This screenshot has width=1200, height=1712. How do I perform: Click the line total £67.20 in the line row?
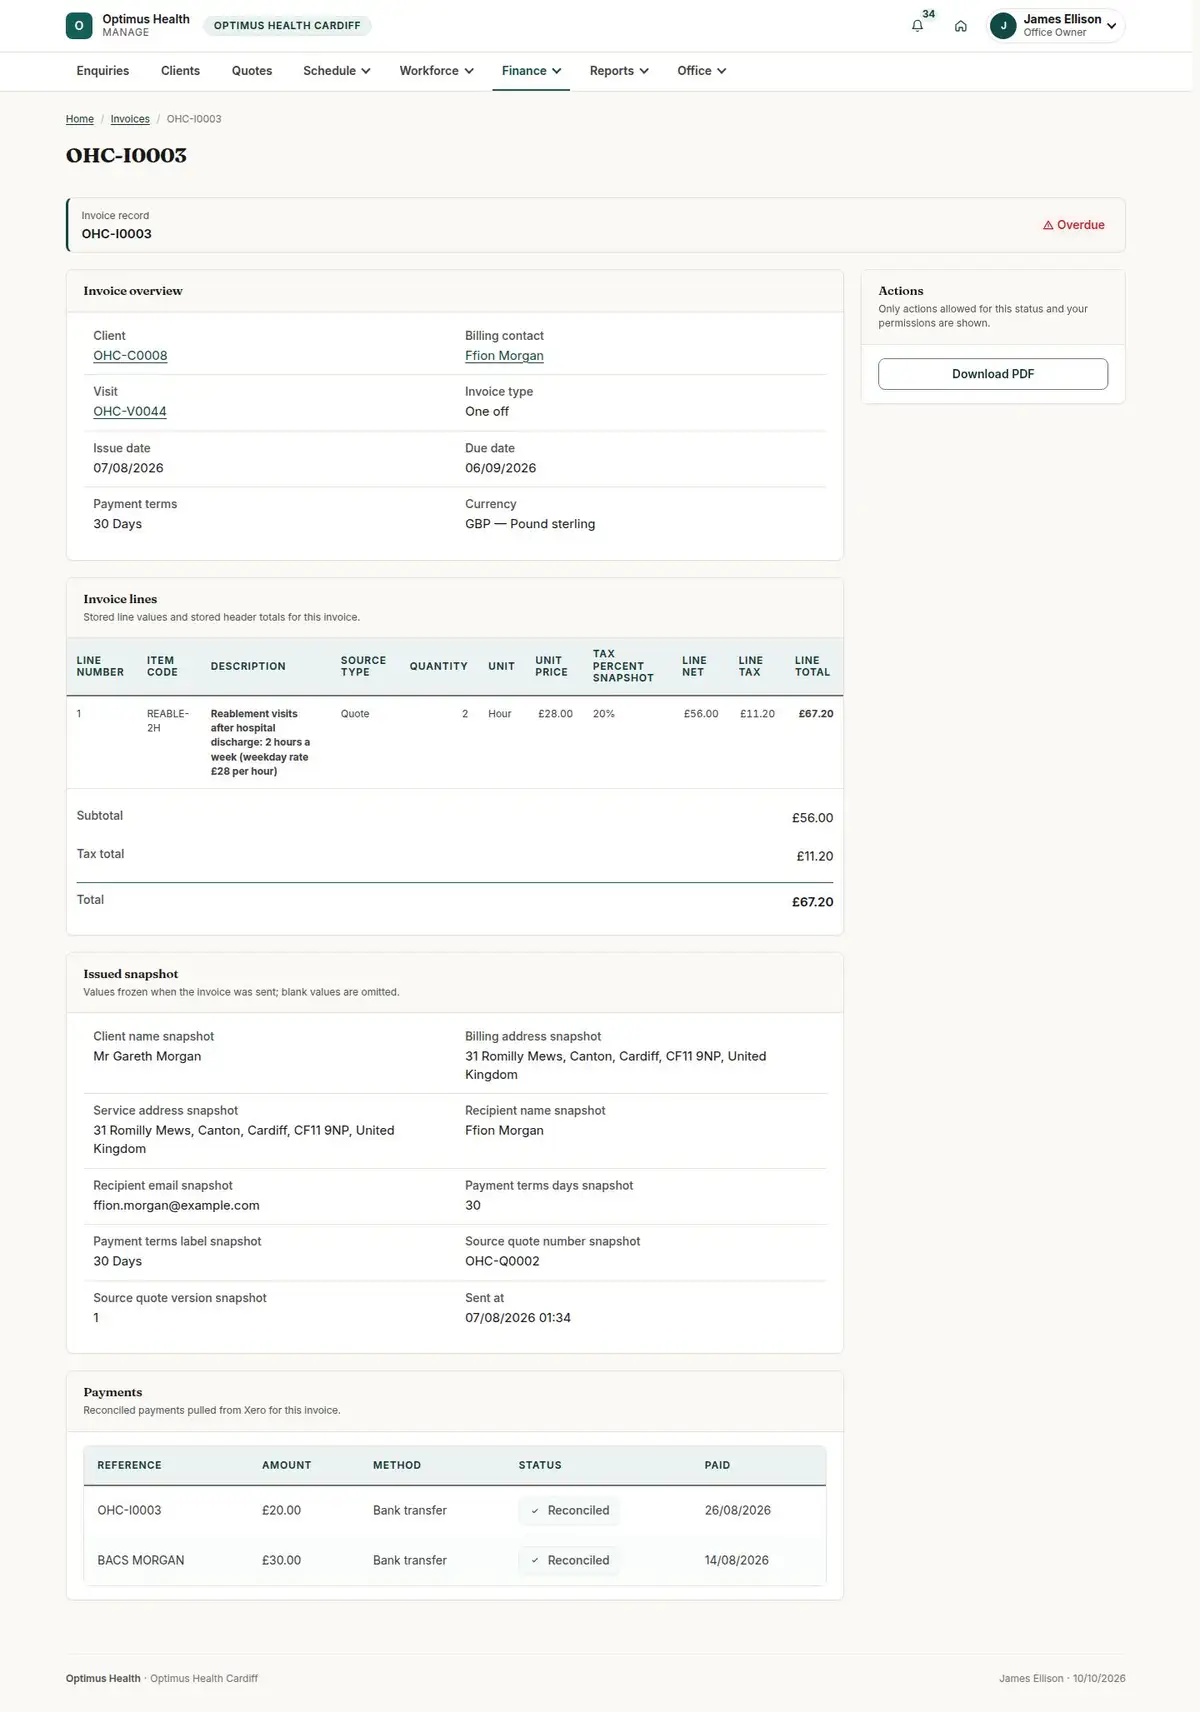(816, 714)
